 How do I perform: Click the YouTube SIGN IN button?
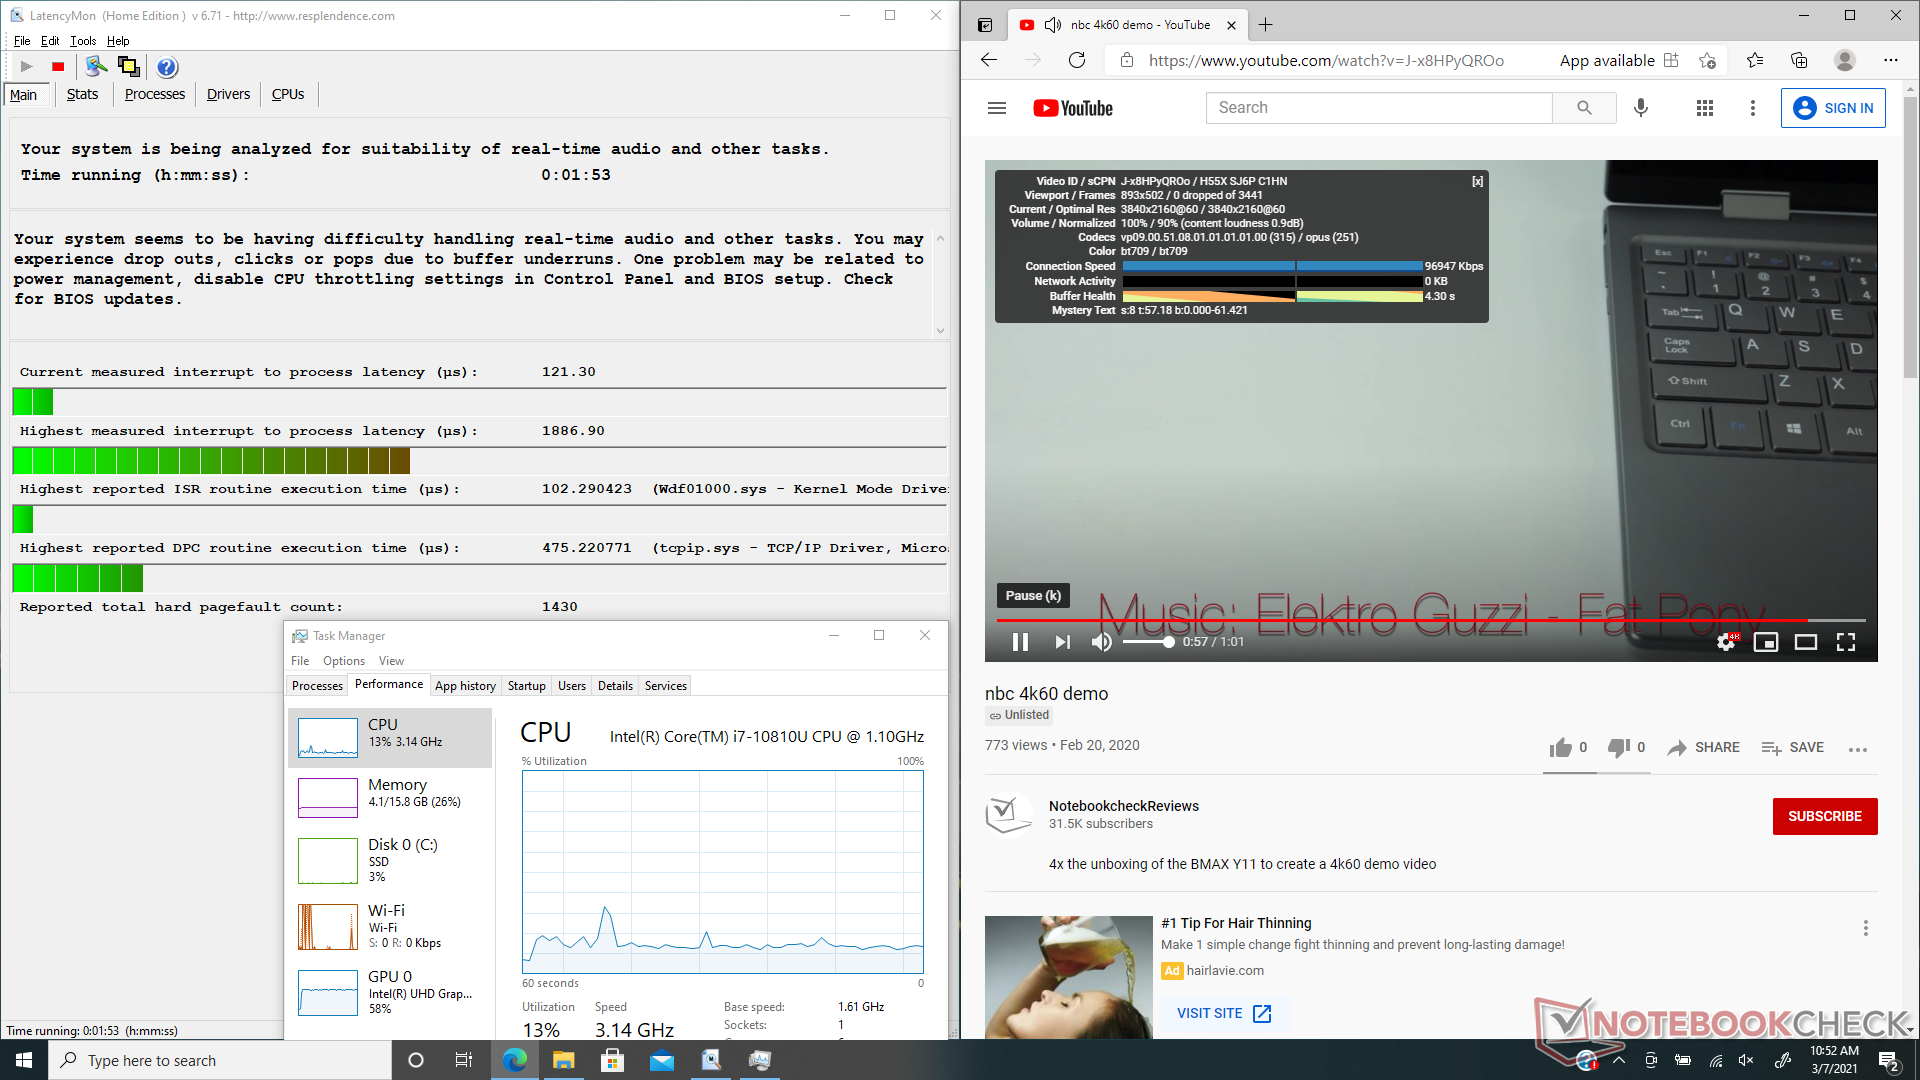coord(1833,108)
